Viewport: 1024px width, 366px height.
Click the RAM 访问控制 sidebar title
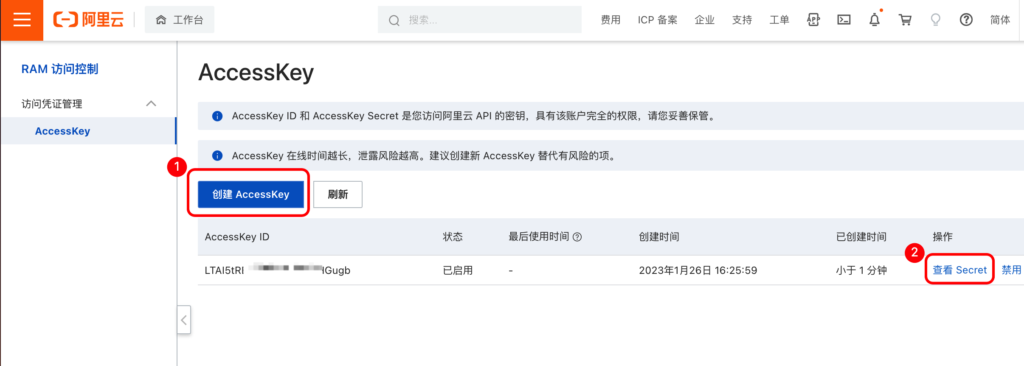(60, 69)
